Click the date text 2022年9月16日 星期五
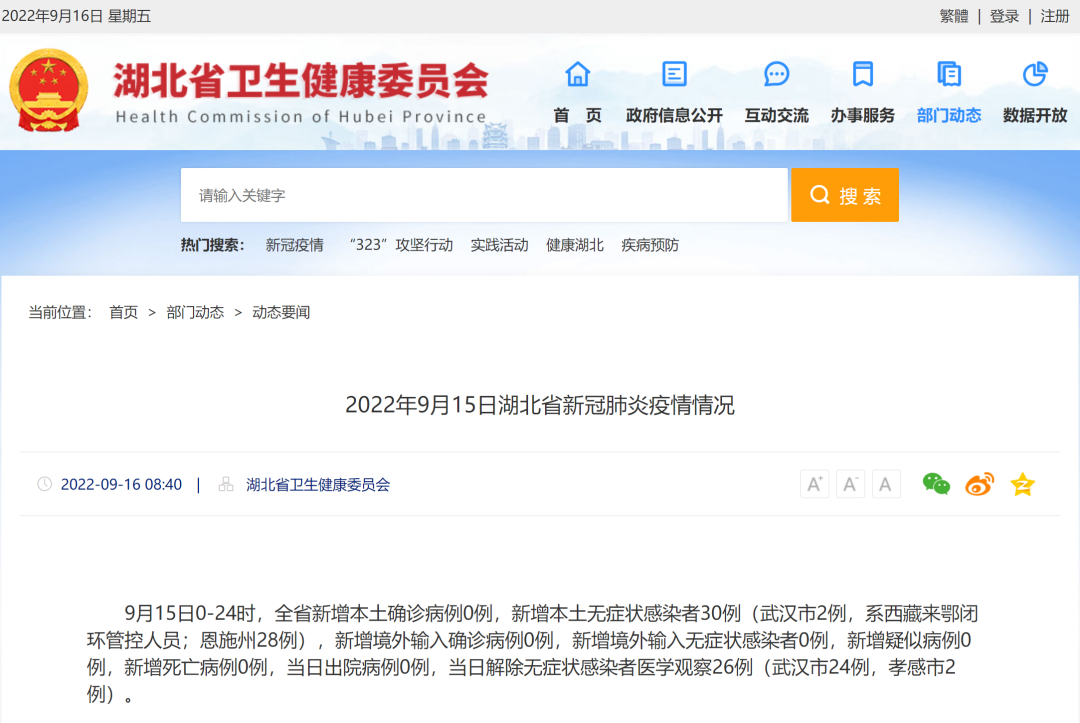The width and height of the screenshot is (1080, 723). tap(76, 16)
